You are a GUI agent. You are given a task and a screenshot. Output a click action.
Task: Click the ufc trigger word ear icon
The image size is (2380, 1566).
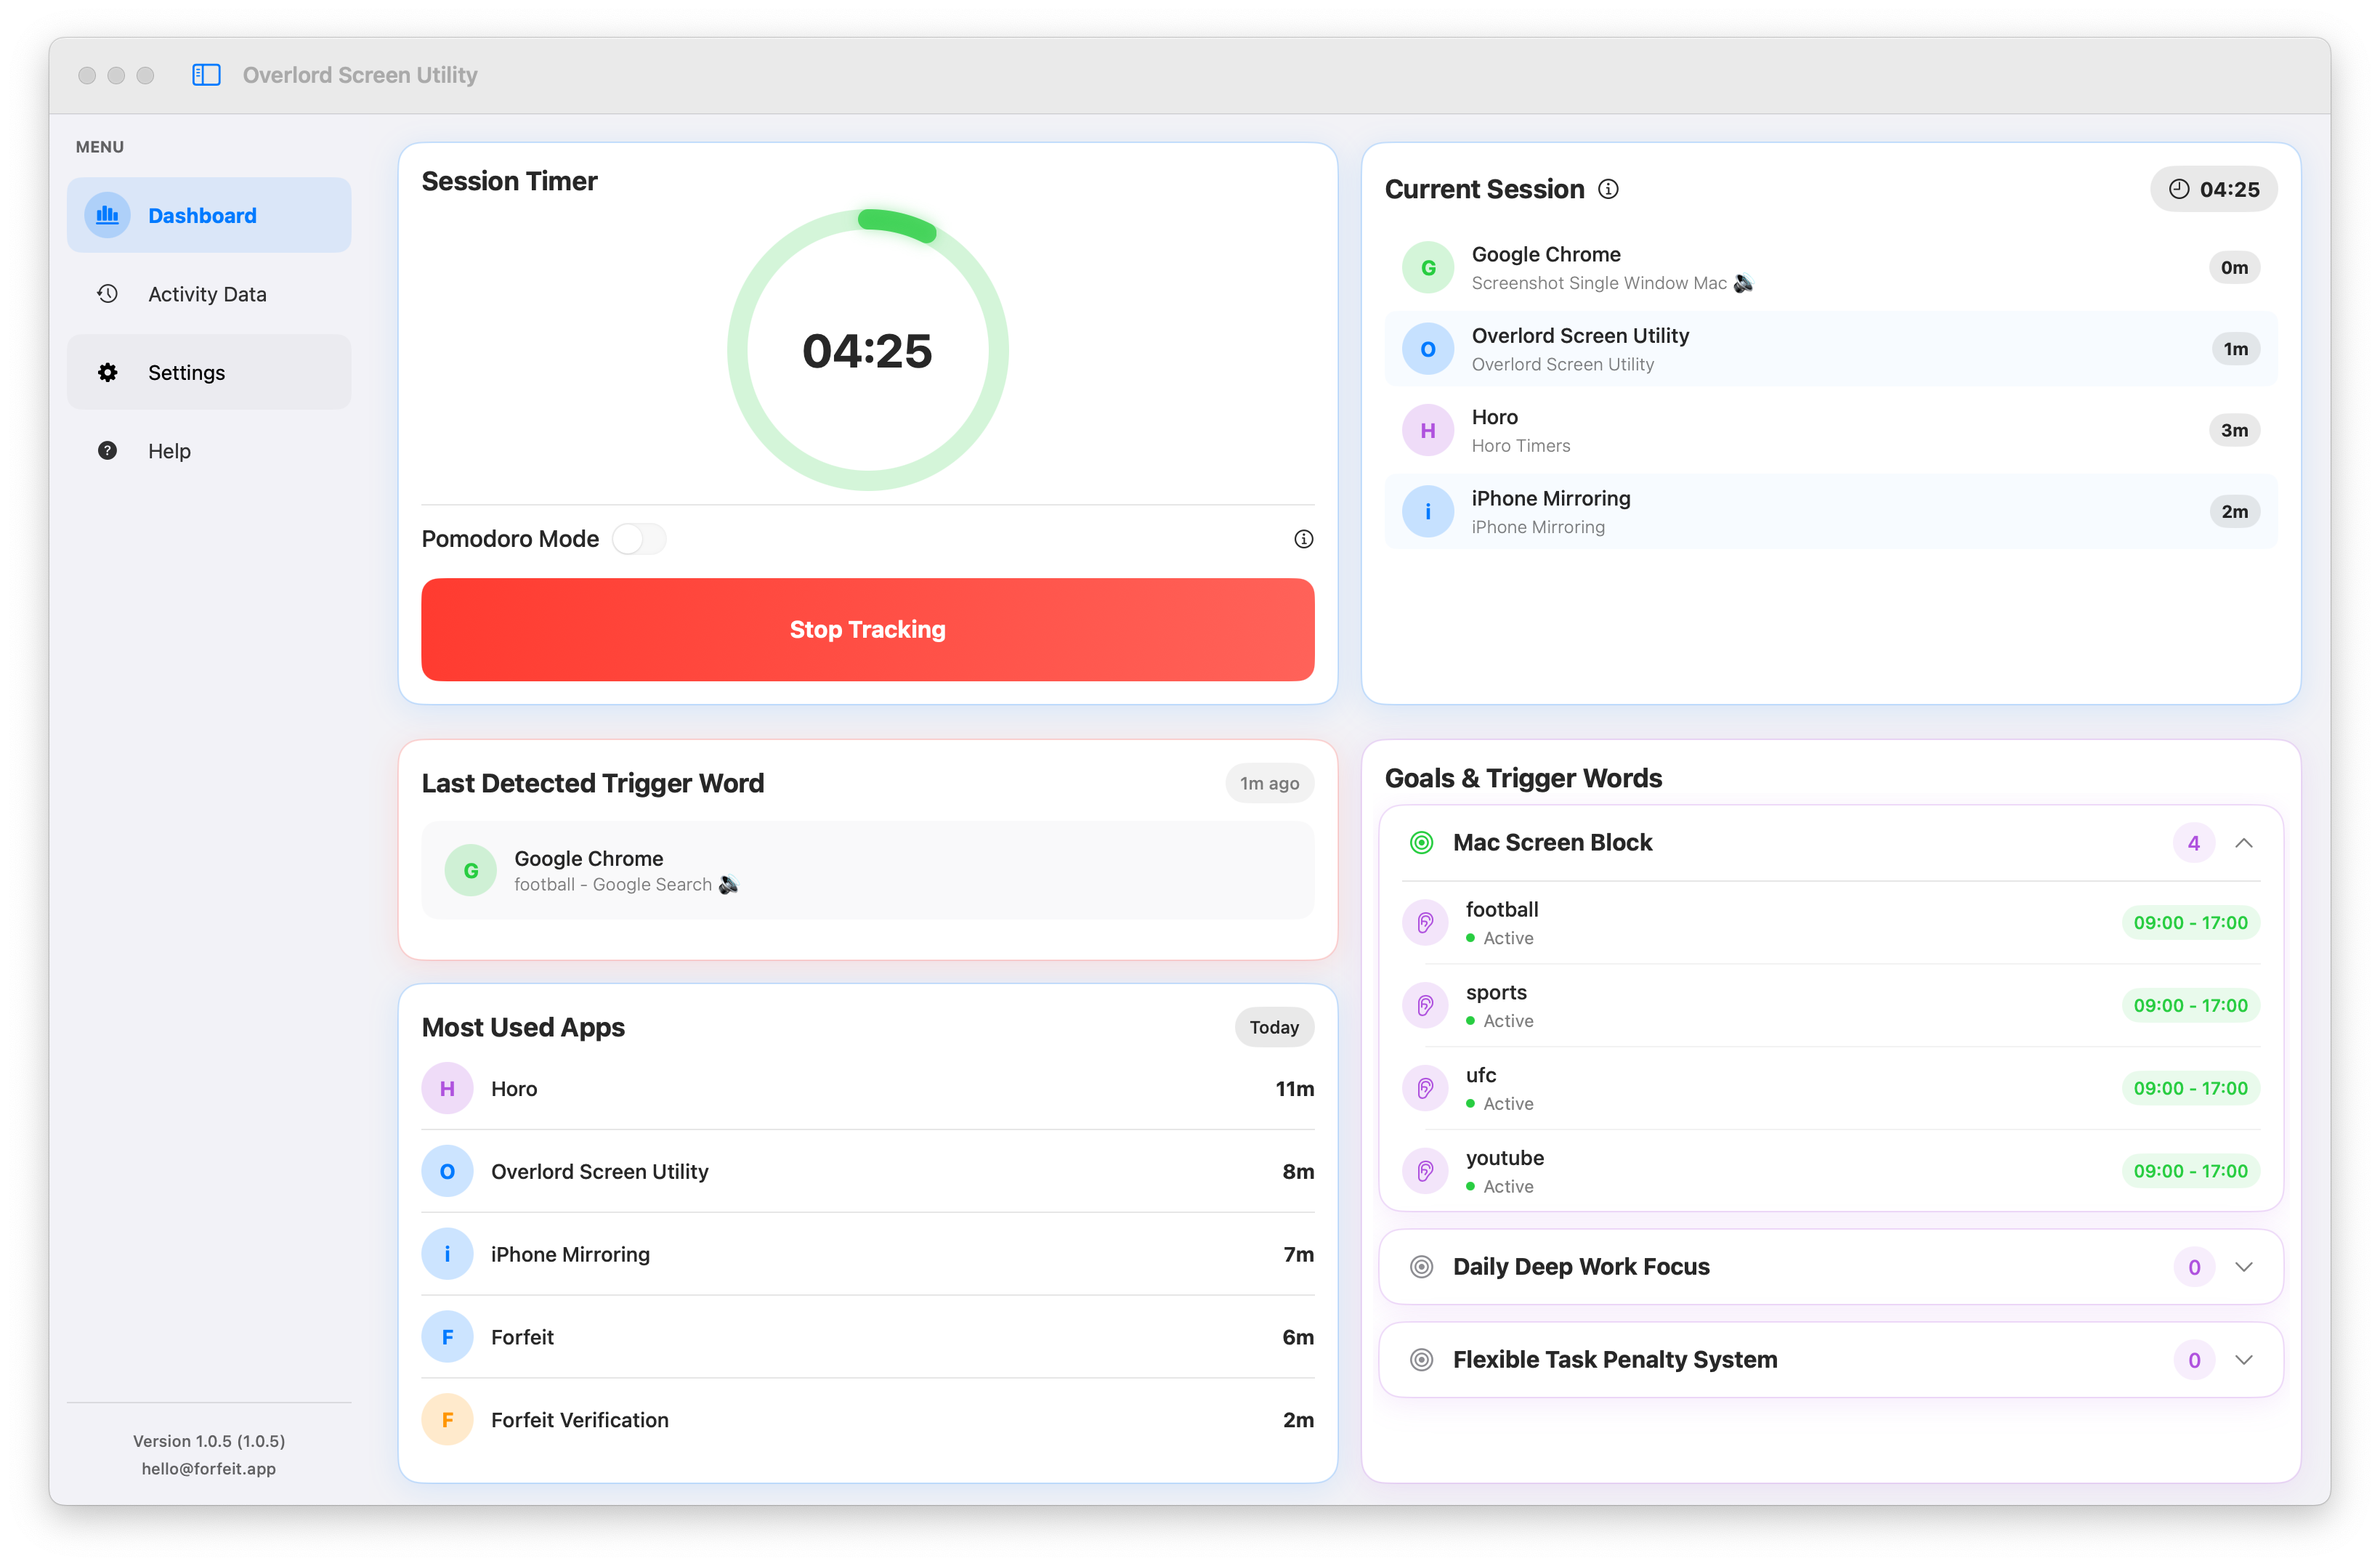1425,1088
